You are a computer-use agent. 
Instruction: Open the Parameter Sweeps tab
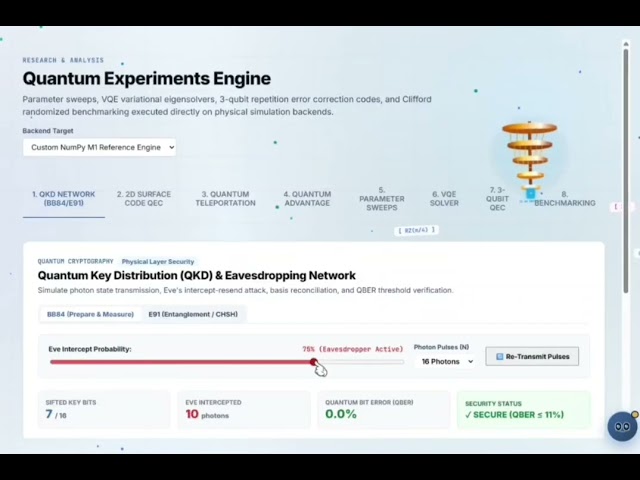pos(382,199)
